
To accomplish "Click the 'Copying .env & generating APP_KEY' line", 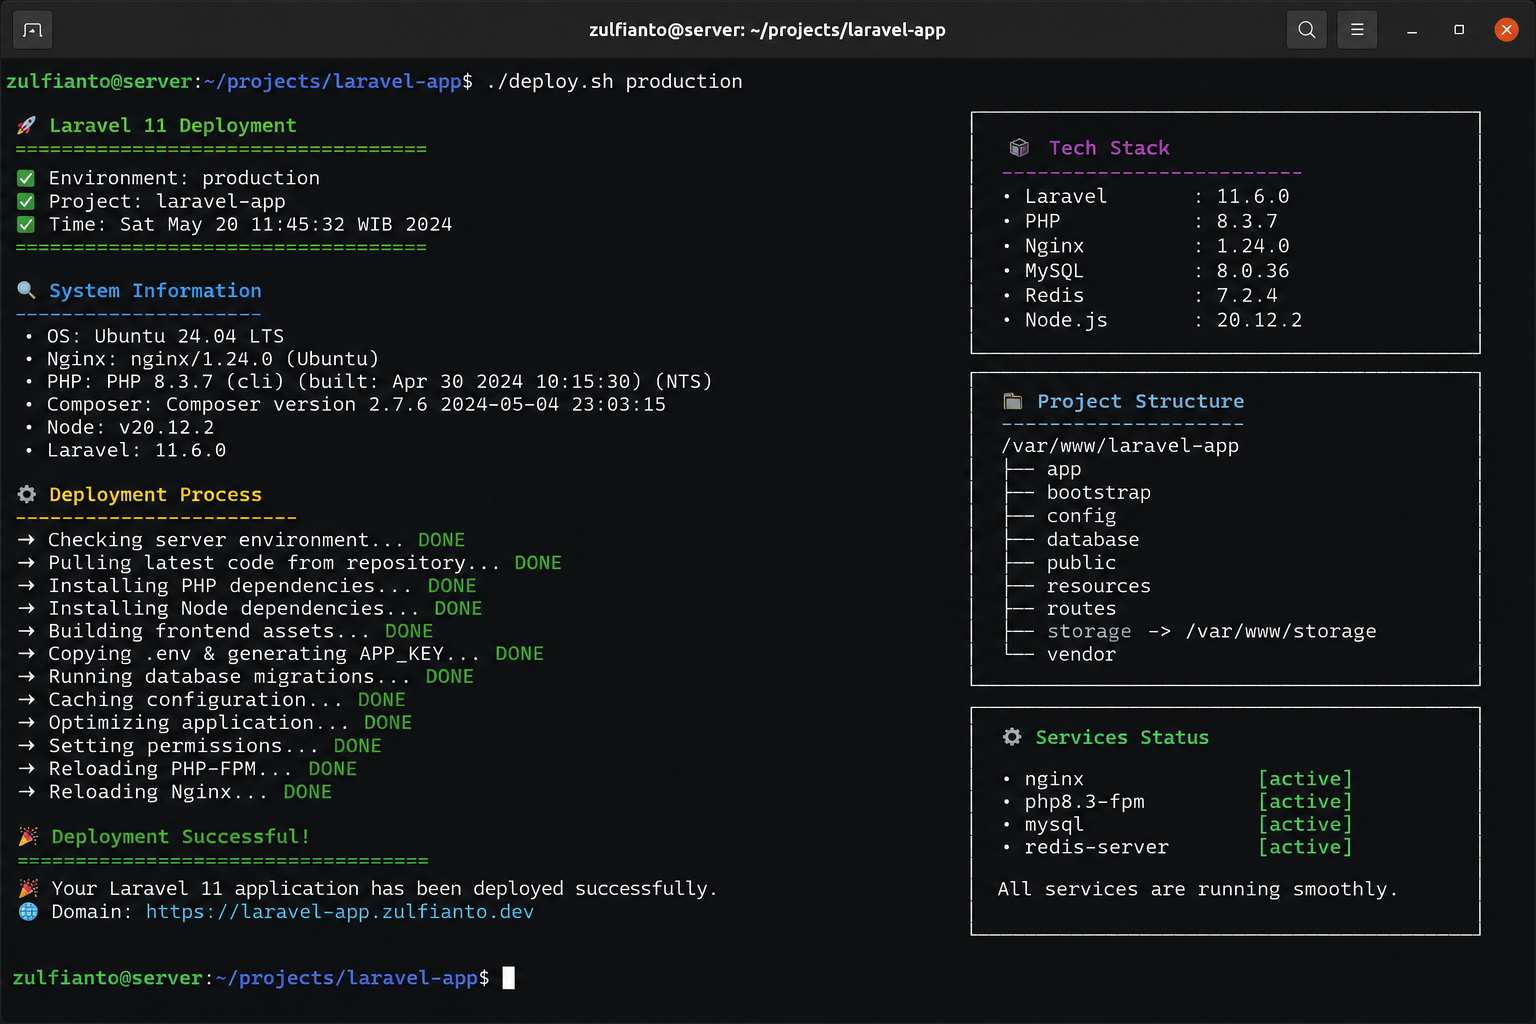I will click(x=281, y=653).
